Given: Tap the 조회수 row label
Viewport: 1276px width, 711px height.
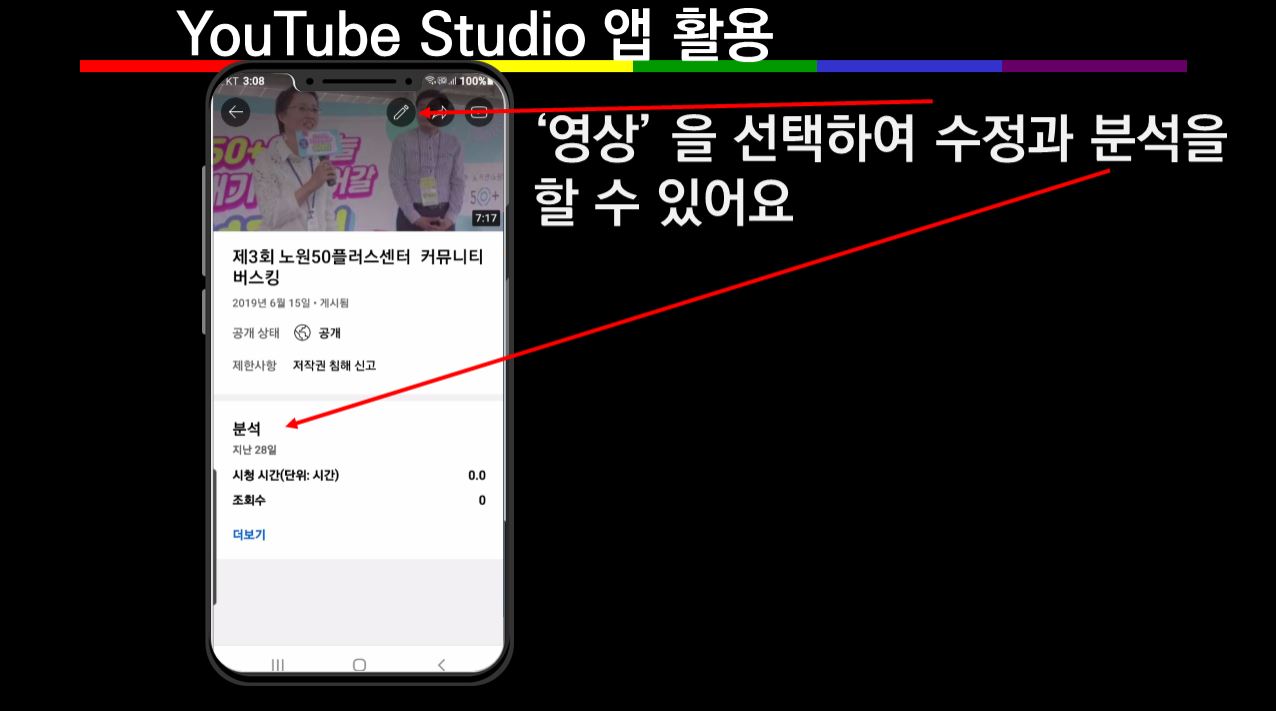Looking at the screenshot, I should pos(249,500).
